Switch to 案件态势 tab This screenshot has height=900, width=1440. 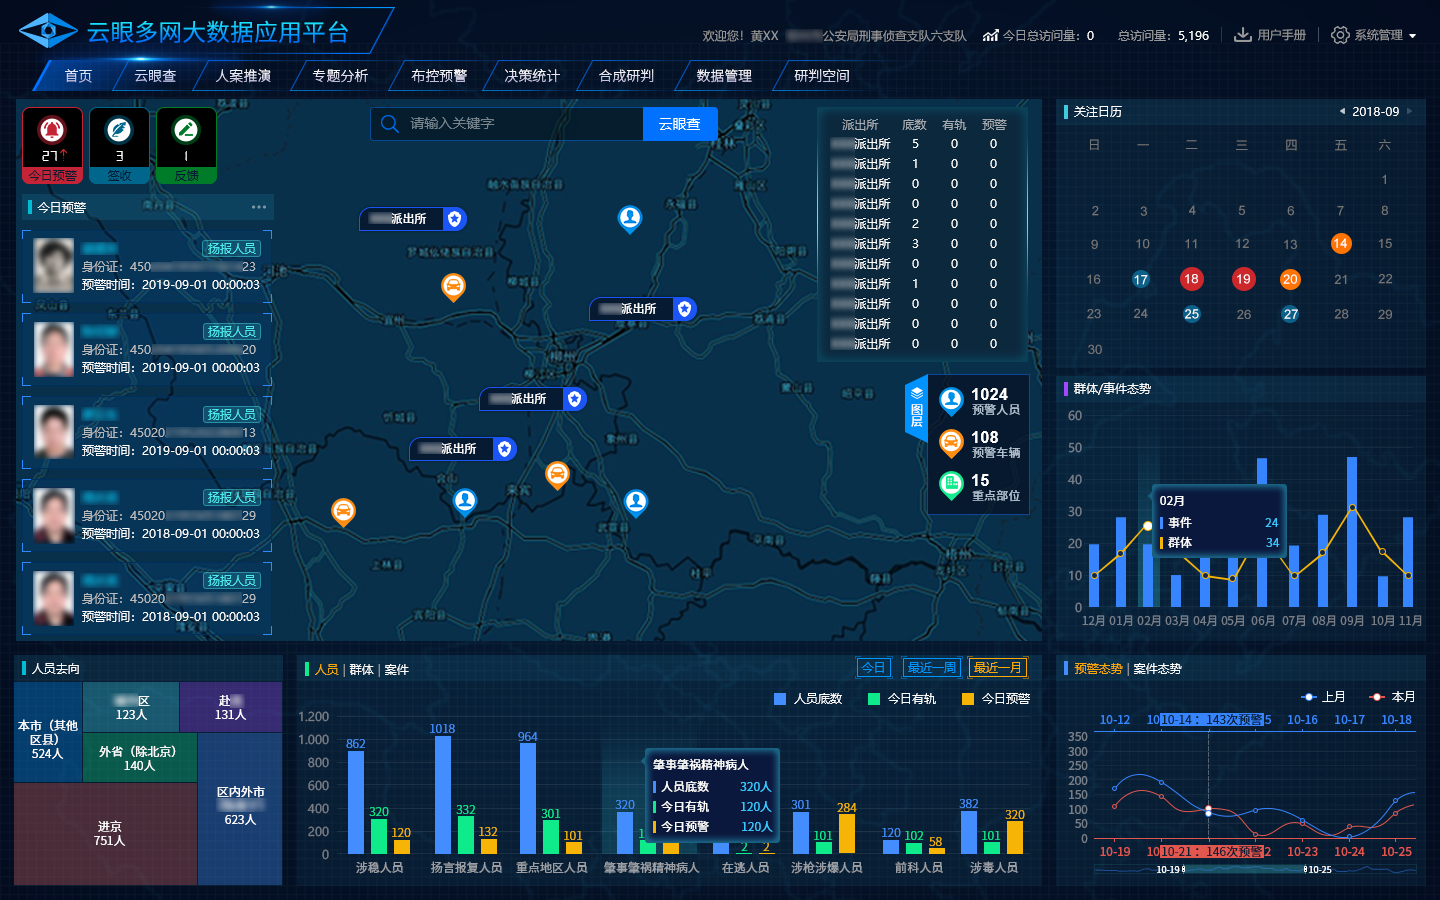[x=1157, y=669]
